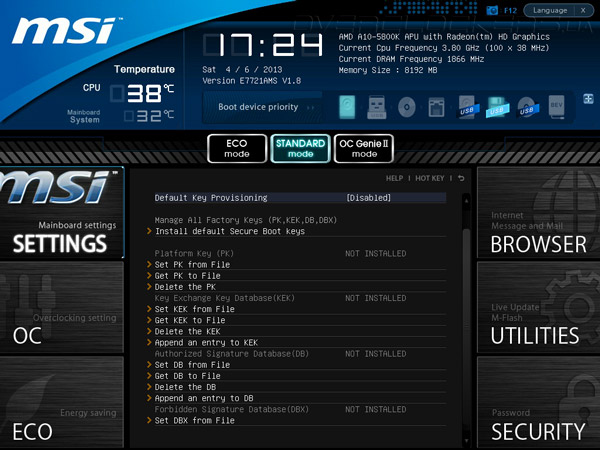Click the 17:24 clock display
600x450 pixels.
tap(263, 45)
